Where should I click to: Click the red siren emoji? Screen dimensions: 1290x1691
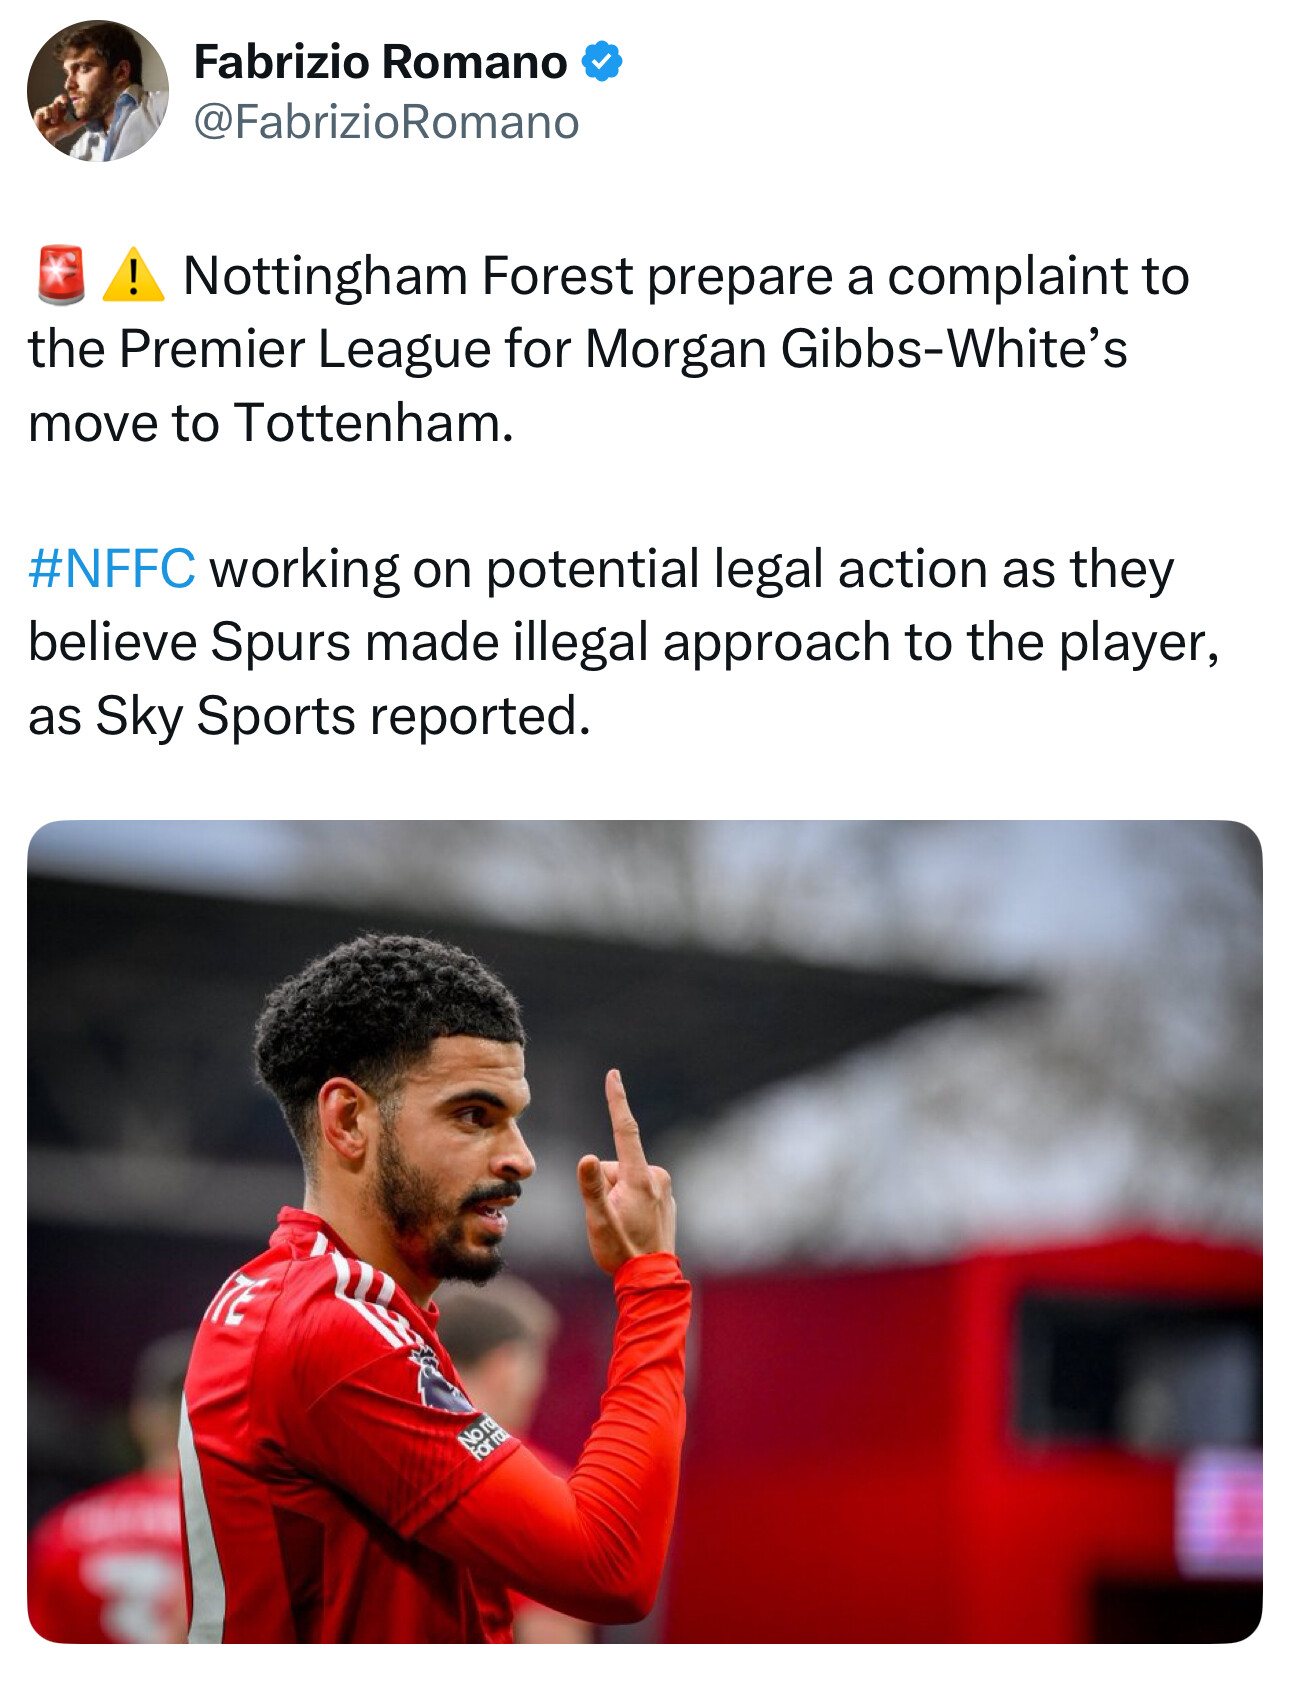pyautogui.click(x=61, y=275)
